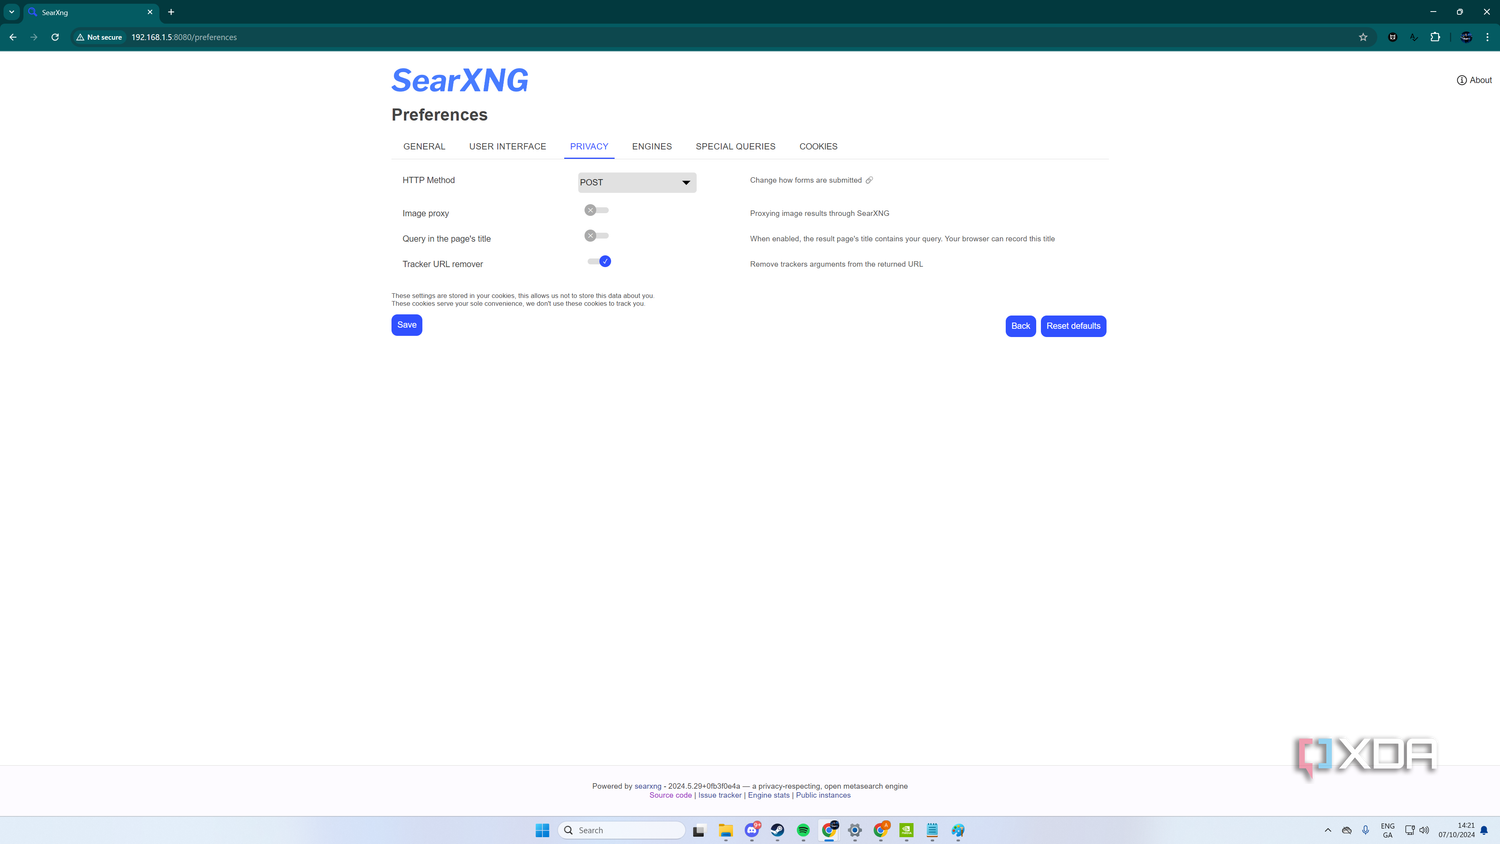The height and width of the screenshot is (844, 1500).
Task: Open the clock showing 14:21
Action: coord(1457,830)
